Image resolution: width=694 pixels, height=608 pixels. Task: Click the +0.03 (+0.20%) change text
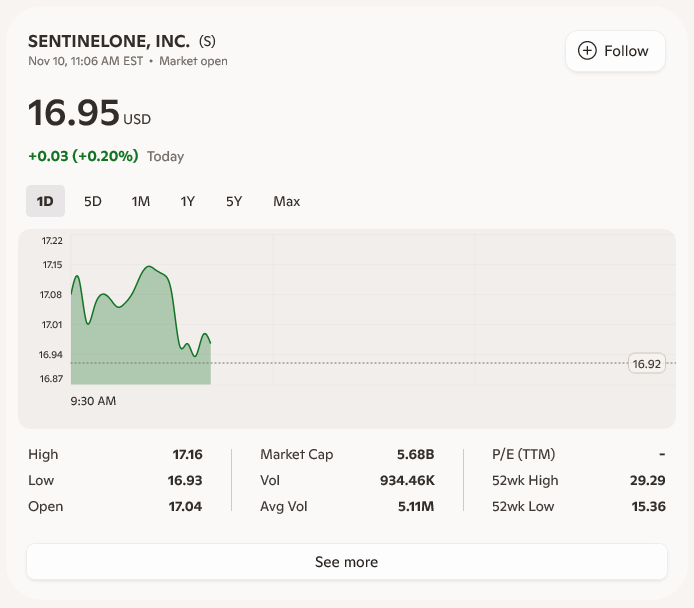[x=83, y=156]
